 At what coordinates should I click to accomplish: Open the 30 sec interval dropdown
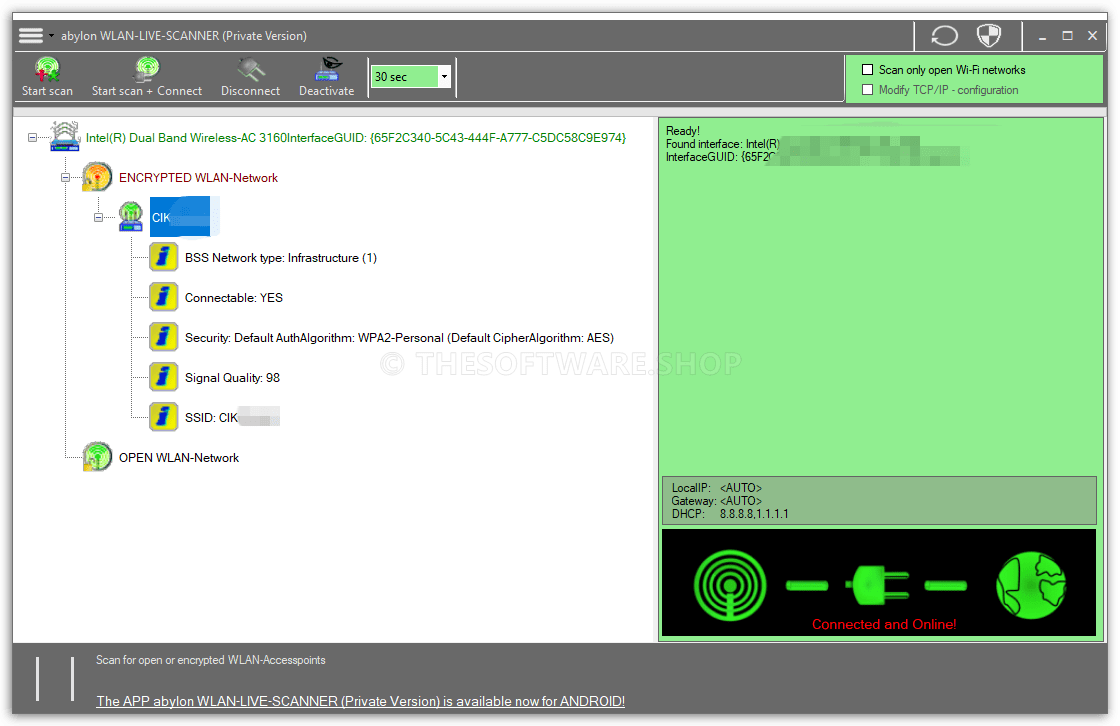click(x=444, y=77)
